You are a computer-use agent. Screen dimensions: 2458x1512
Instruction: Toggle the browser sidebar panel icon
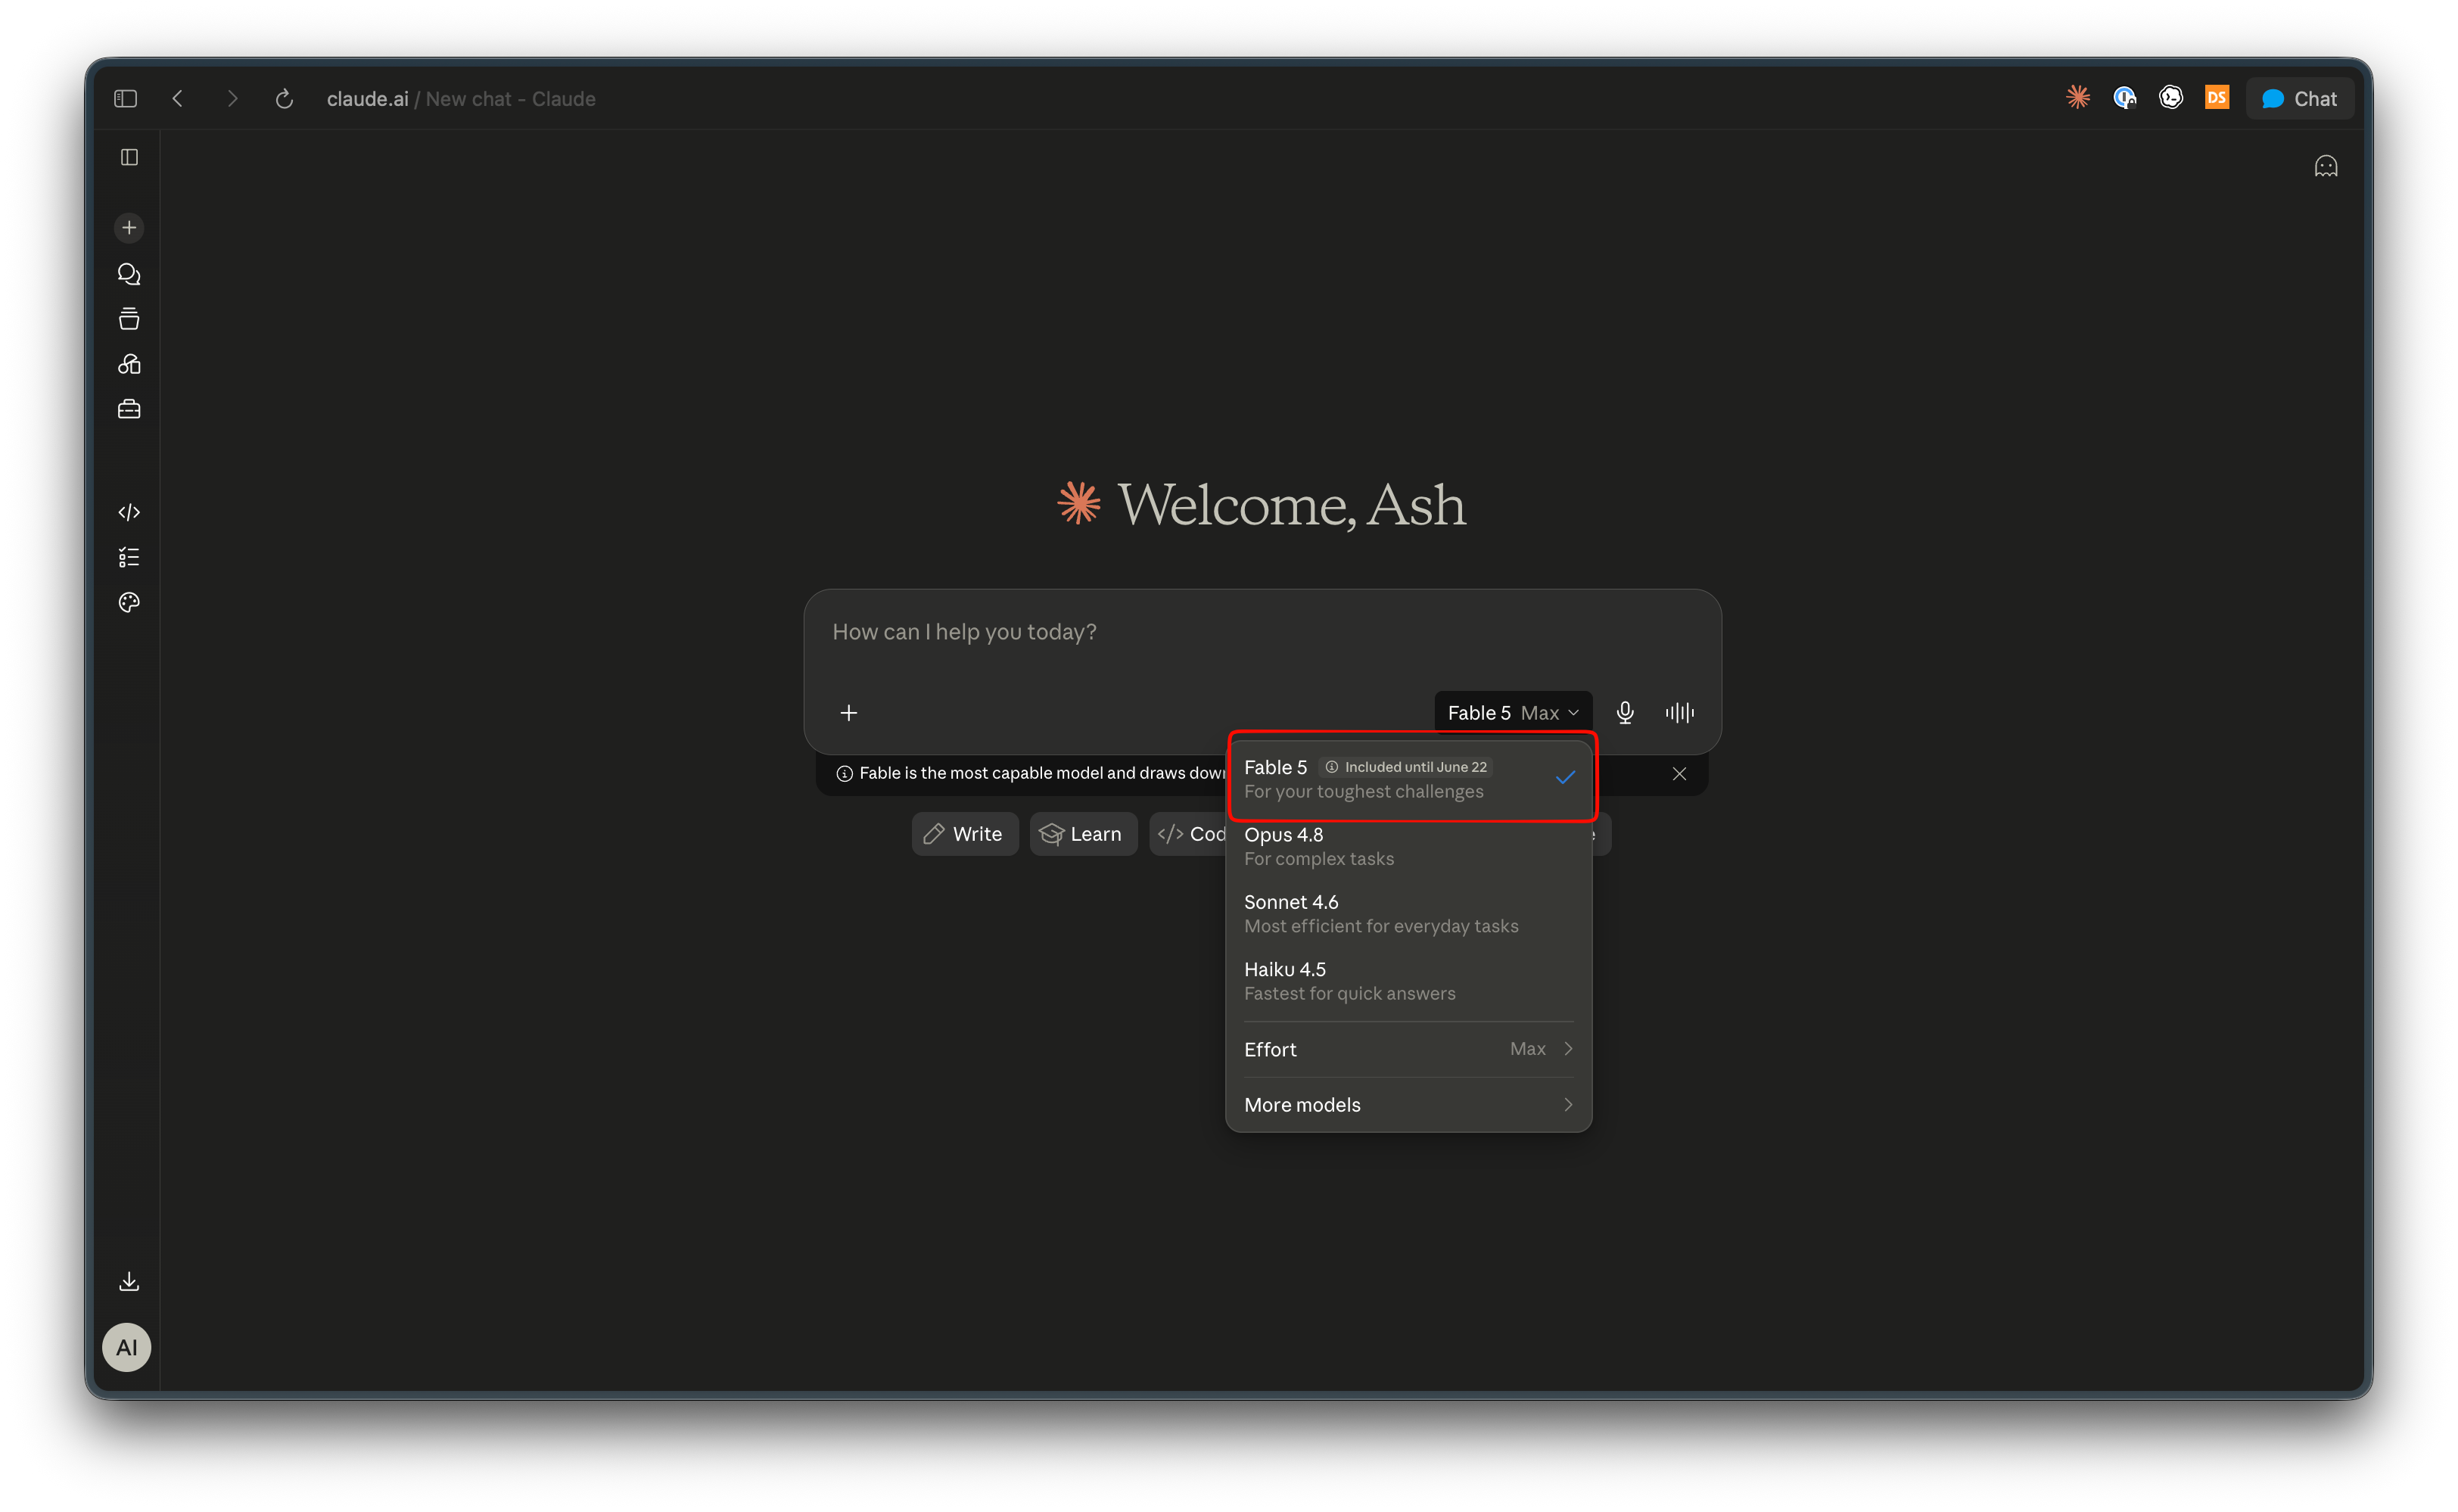click(x=125, y=98)
